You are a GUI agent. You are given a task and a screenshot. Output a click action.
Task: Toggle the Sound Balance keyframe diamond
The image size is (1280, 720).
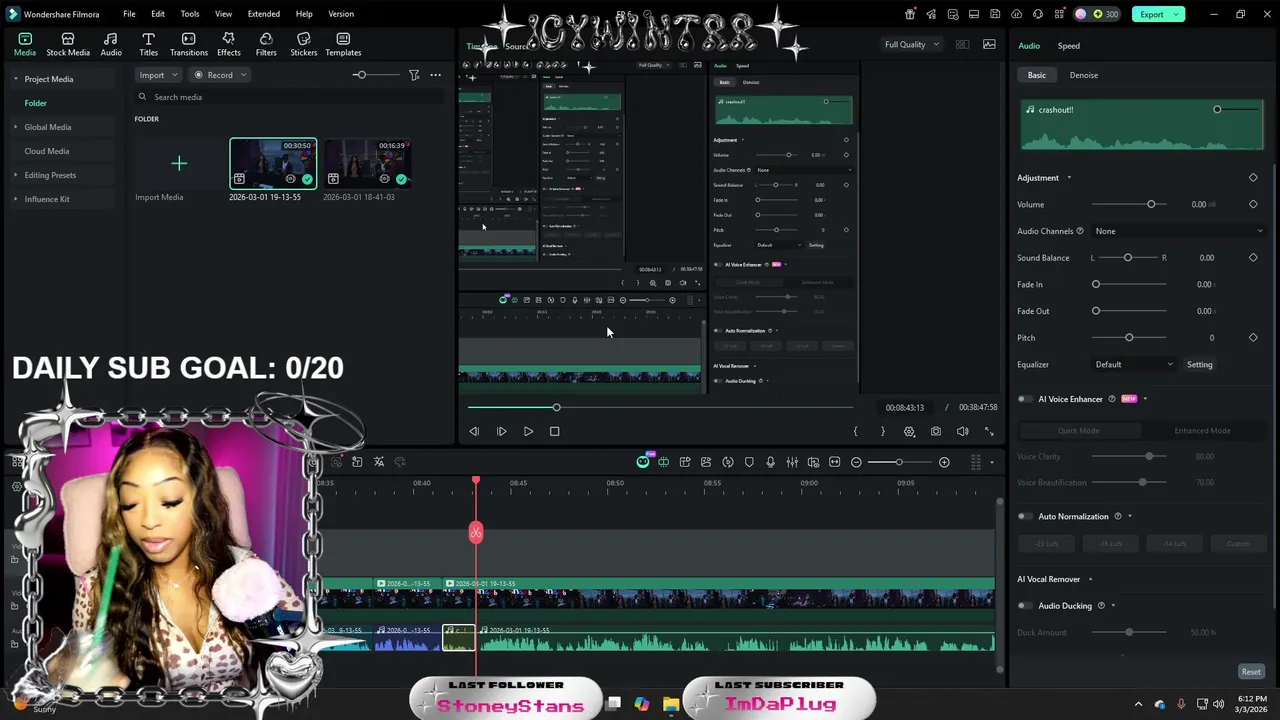[1253, 258]
